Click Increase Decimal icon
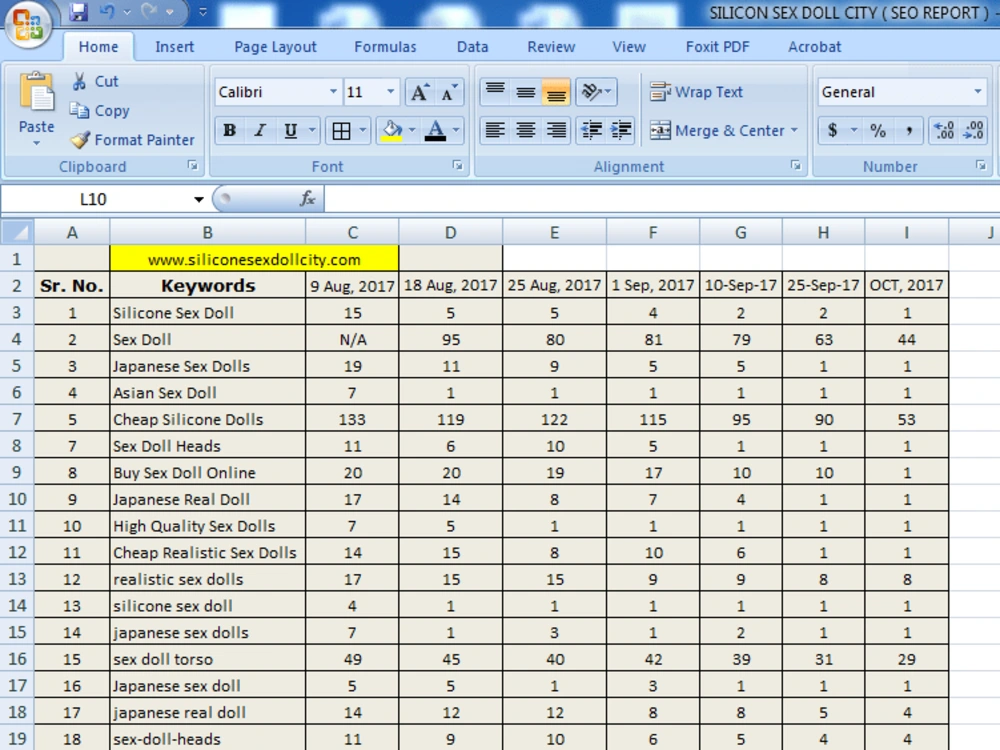 pos(943,130)
